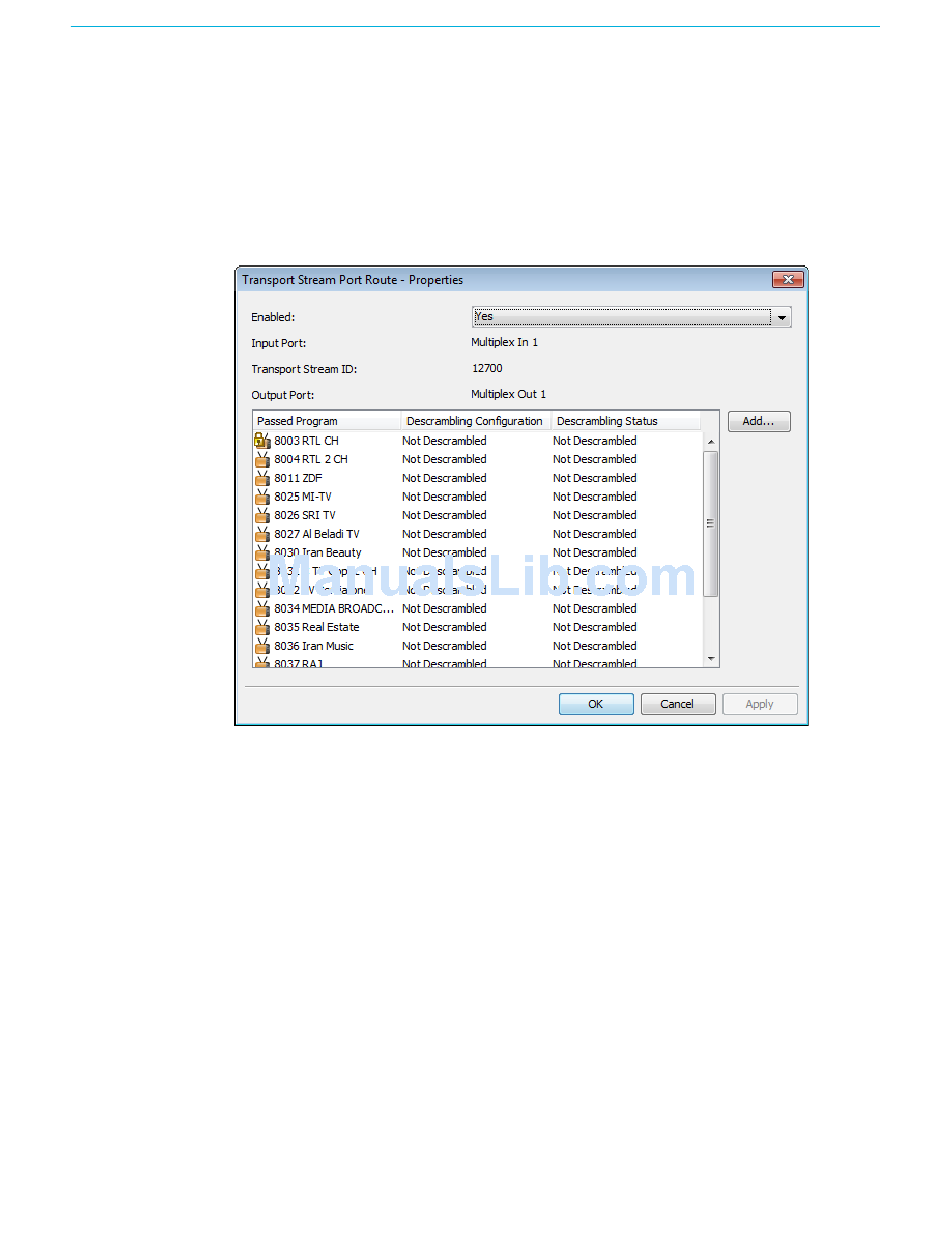The height and width of the screenshot is (1260, 950).
Task: Open the Enabled dropdown showing Yes
Action: click(631, 317)
